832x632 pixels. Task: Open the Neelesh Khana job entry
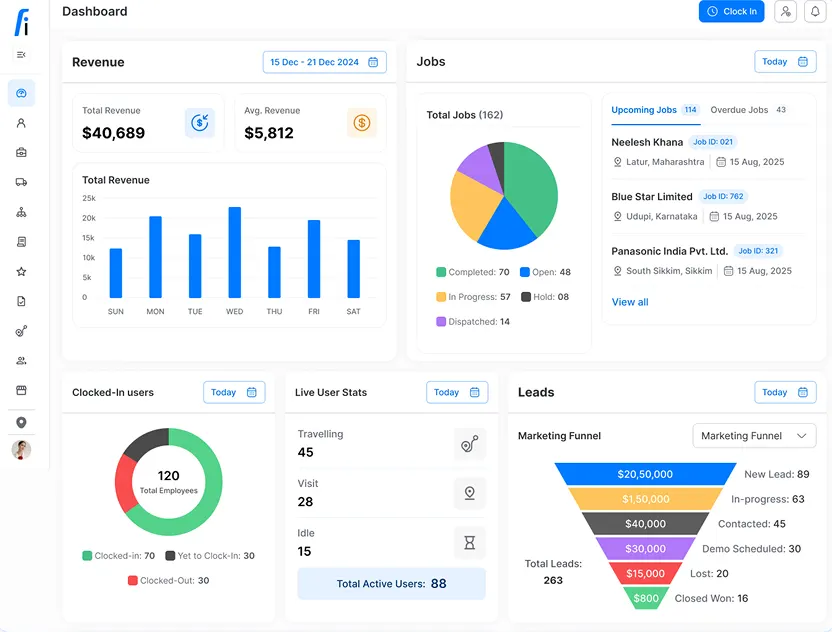point(708,152)
